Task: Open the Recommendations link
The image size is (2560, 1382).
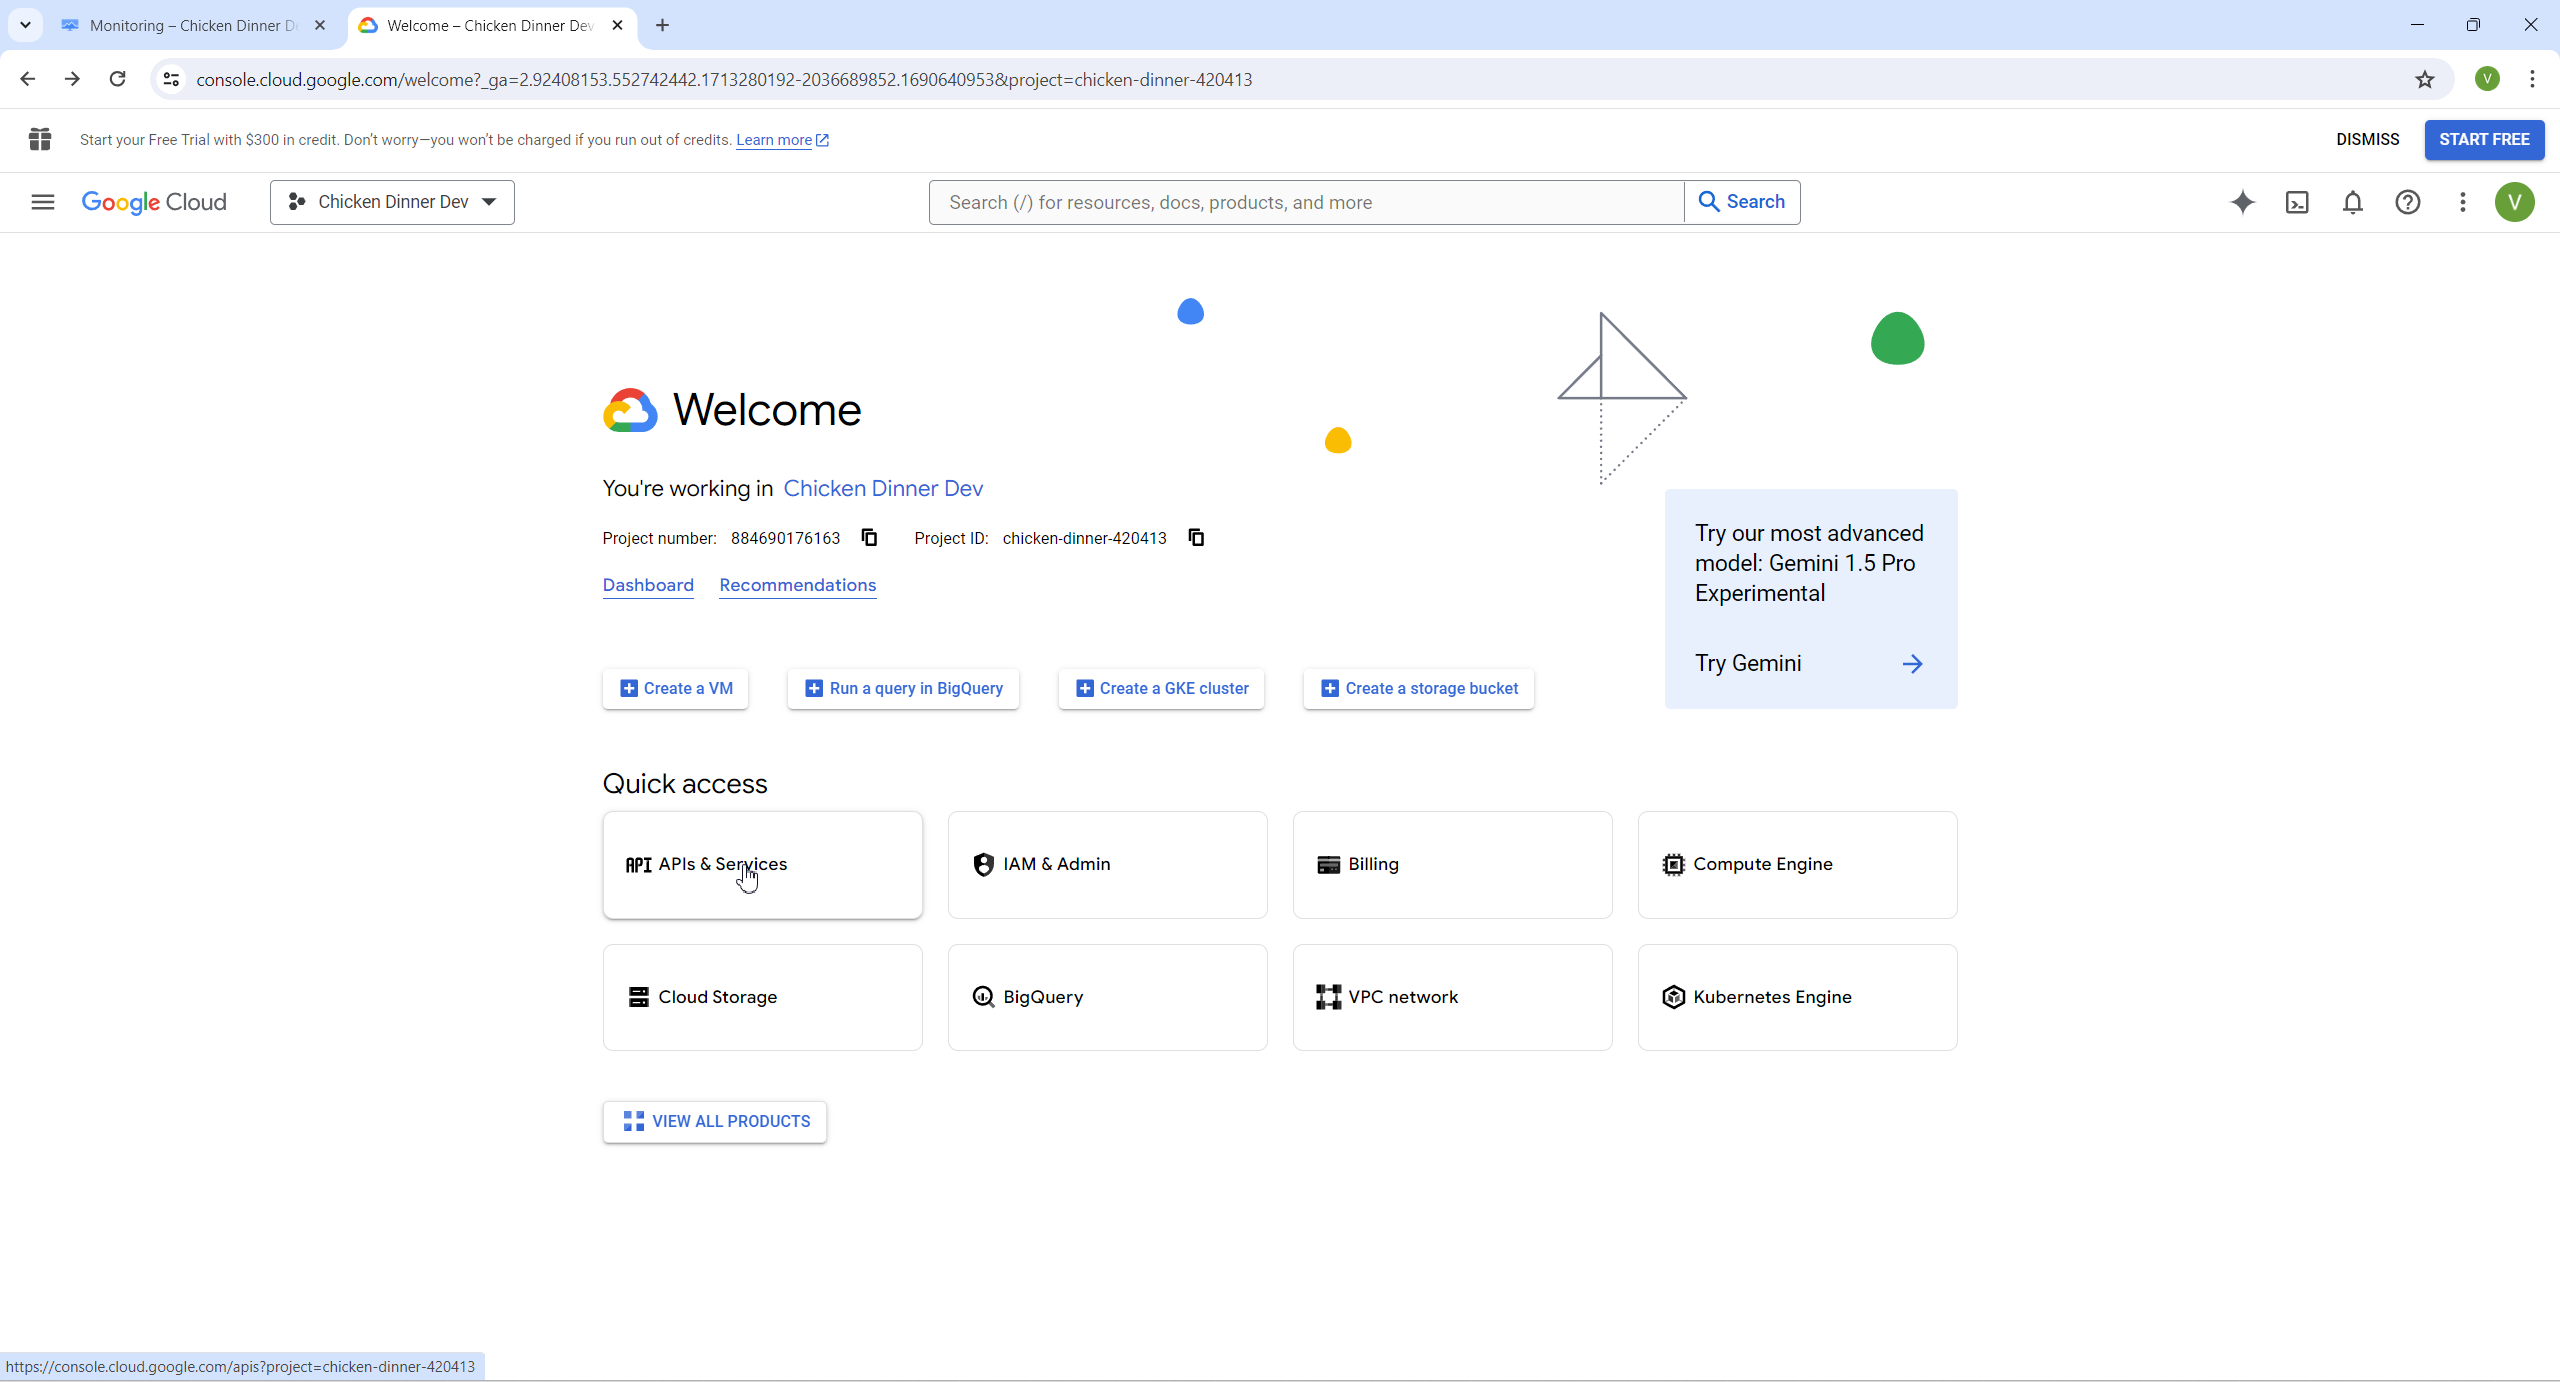Action: (797, 585)
